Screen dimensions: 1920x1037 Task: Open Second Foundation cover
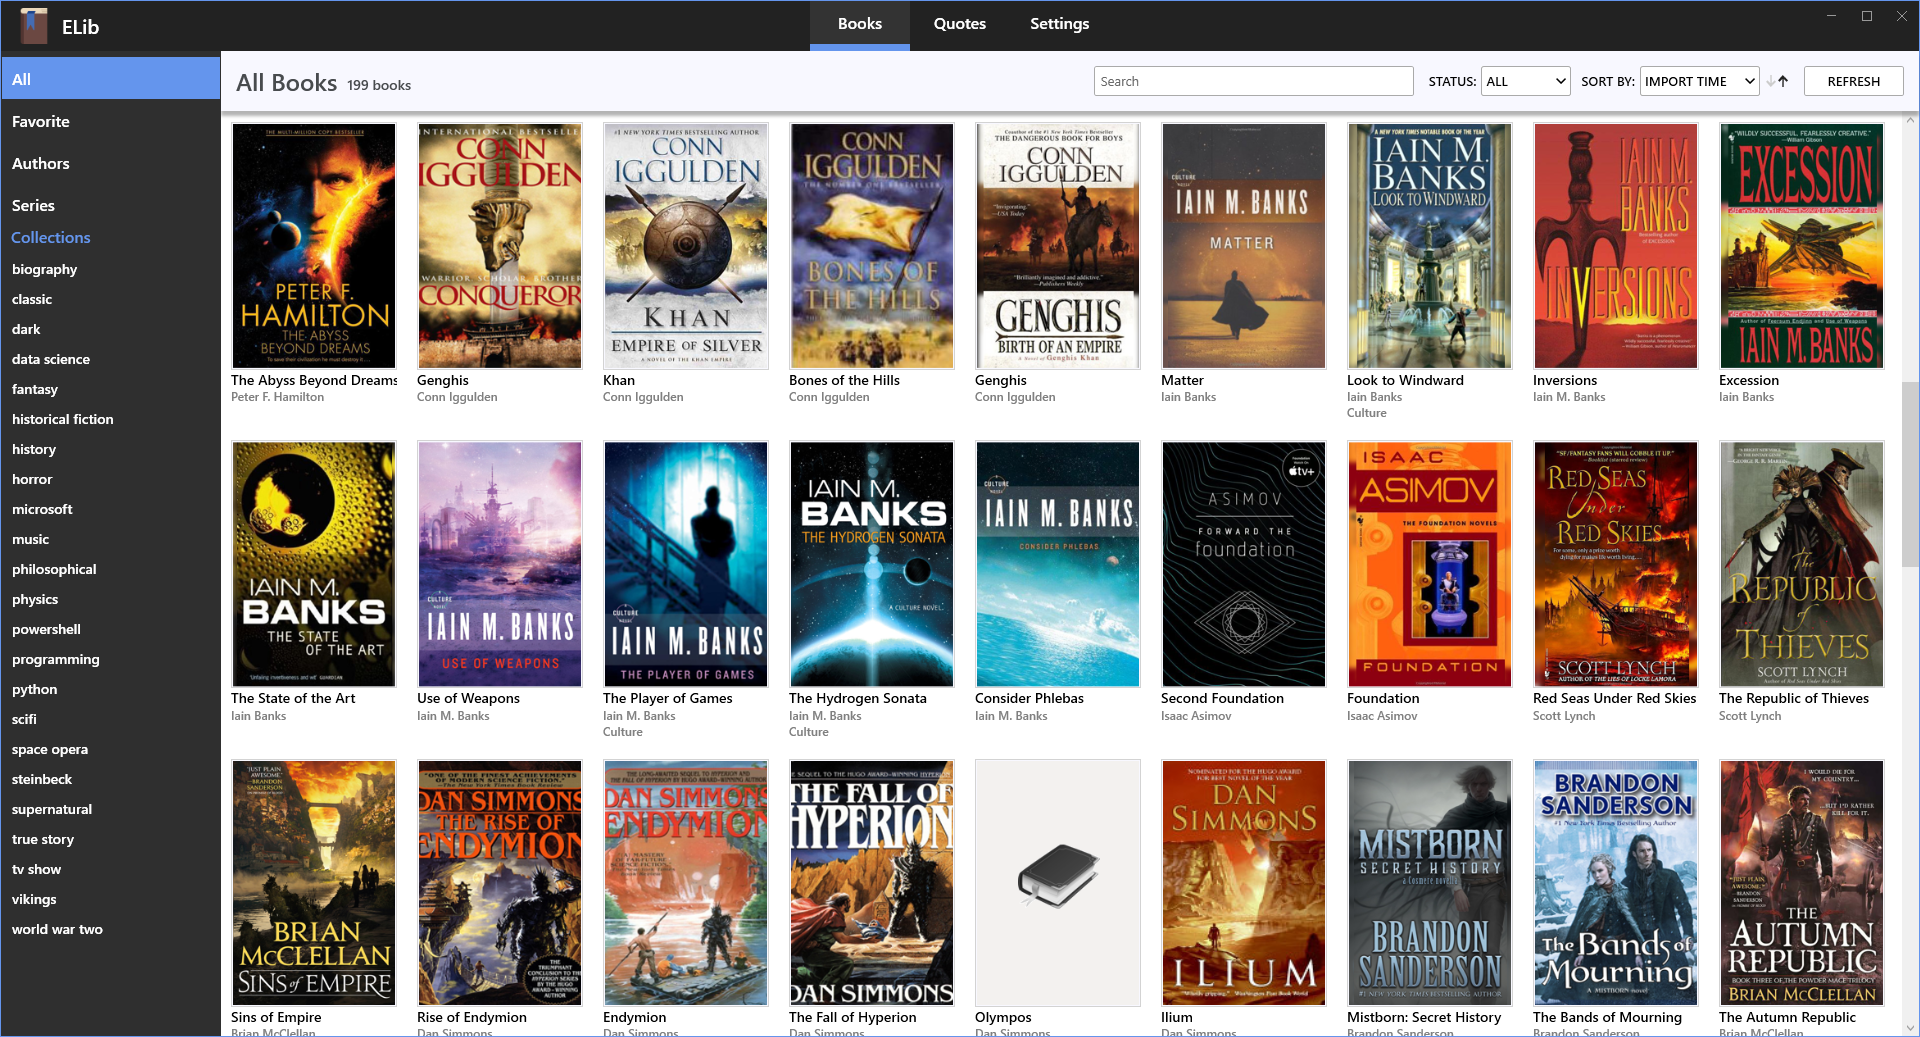point(1244,564)
